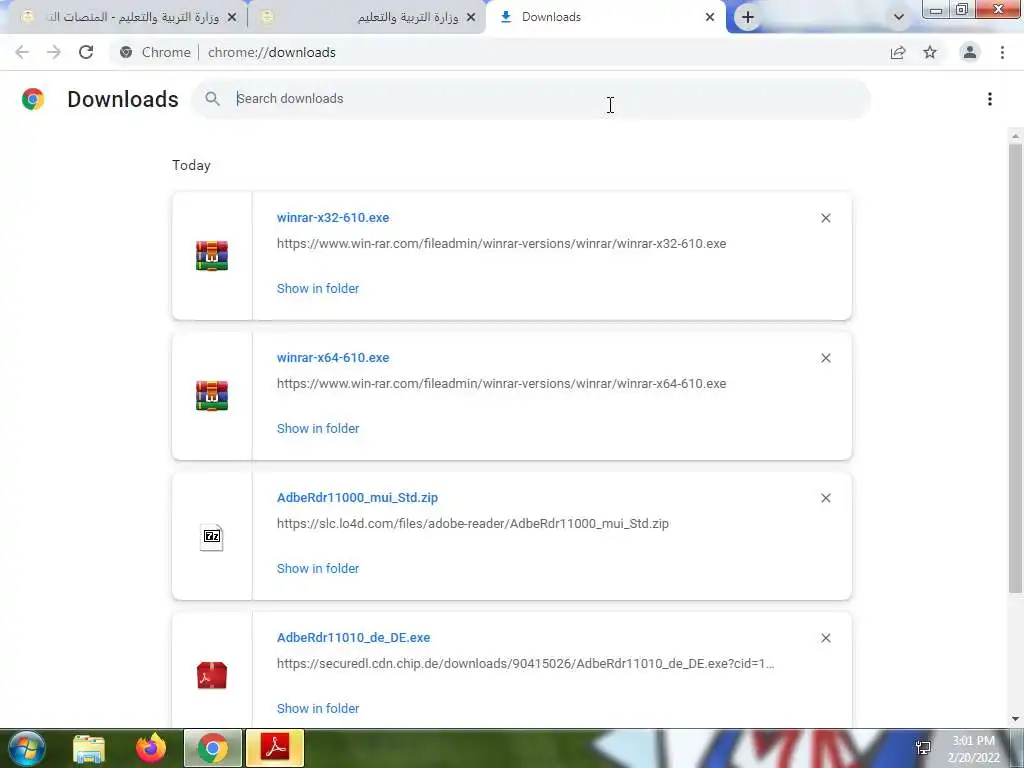Open the AdbeRdr11000_mui_Std.zip file link
The image size is (1024, 768).
[357, 498]
